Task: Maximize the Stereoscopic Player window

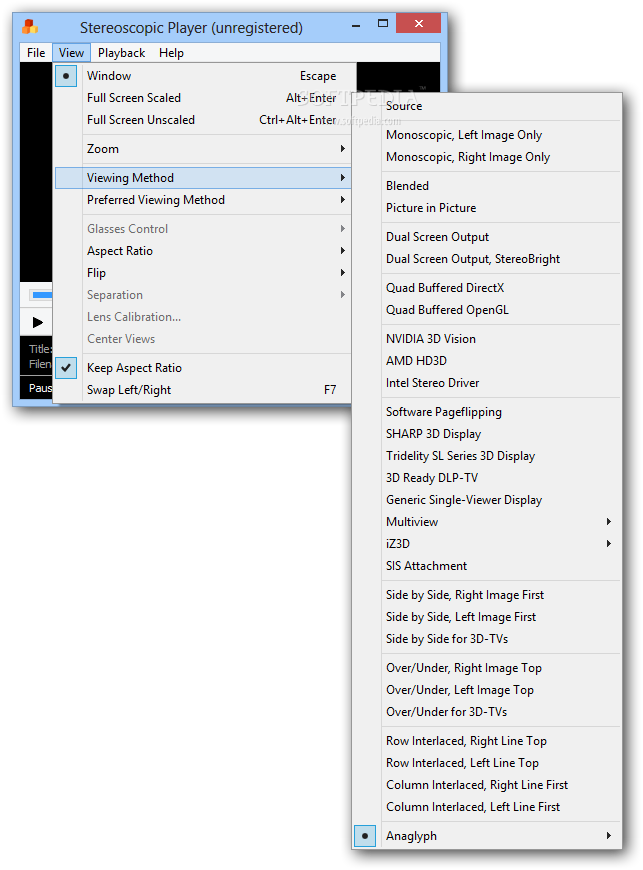Action: pos(383,24)
